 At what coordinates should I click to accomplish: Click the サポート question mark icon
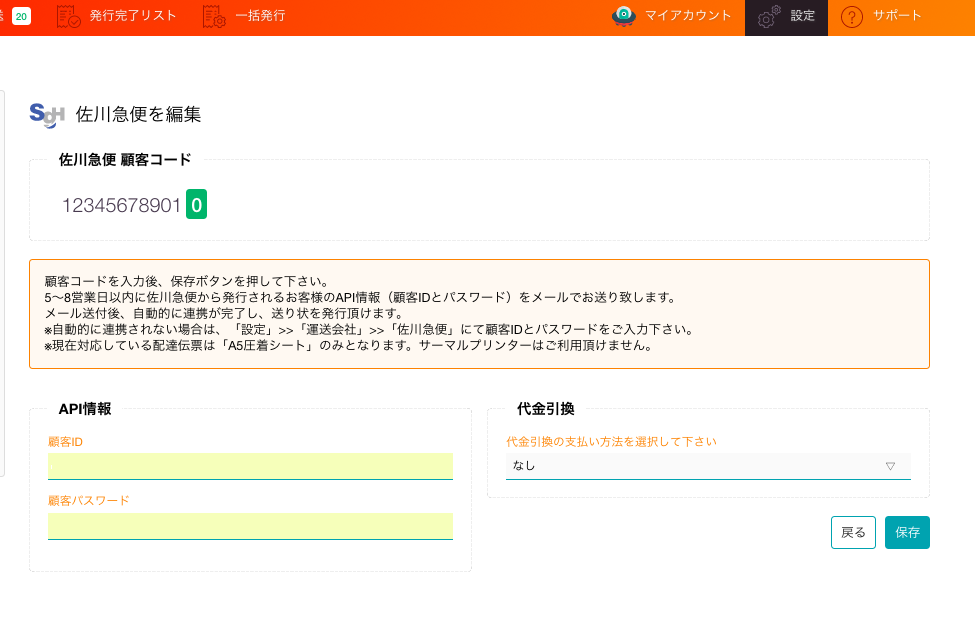(x=852, y=17)
